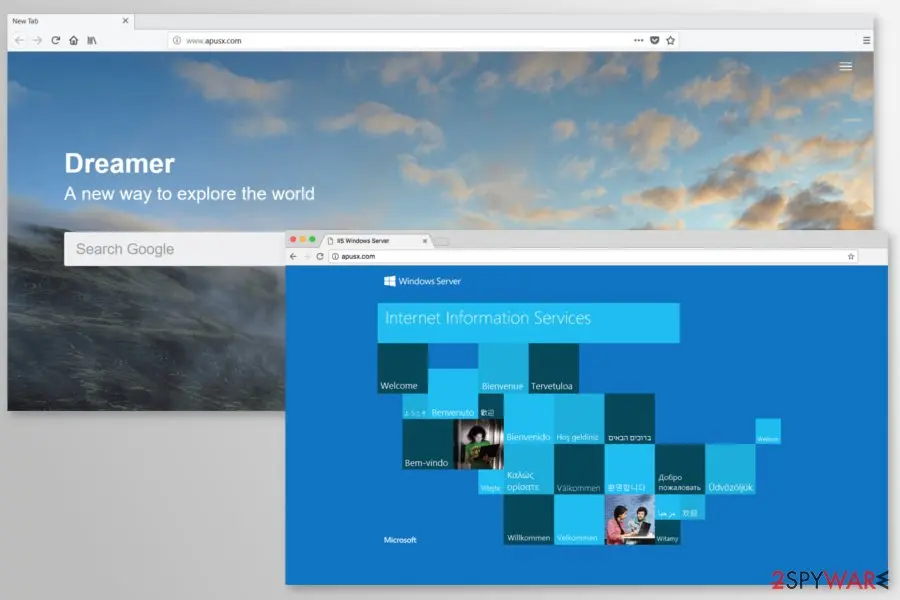Open the home page in Firefox
Viewport: 900px width, 600px height.
click(73, 40)
